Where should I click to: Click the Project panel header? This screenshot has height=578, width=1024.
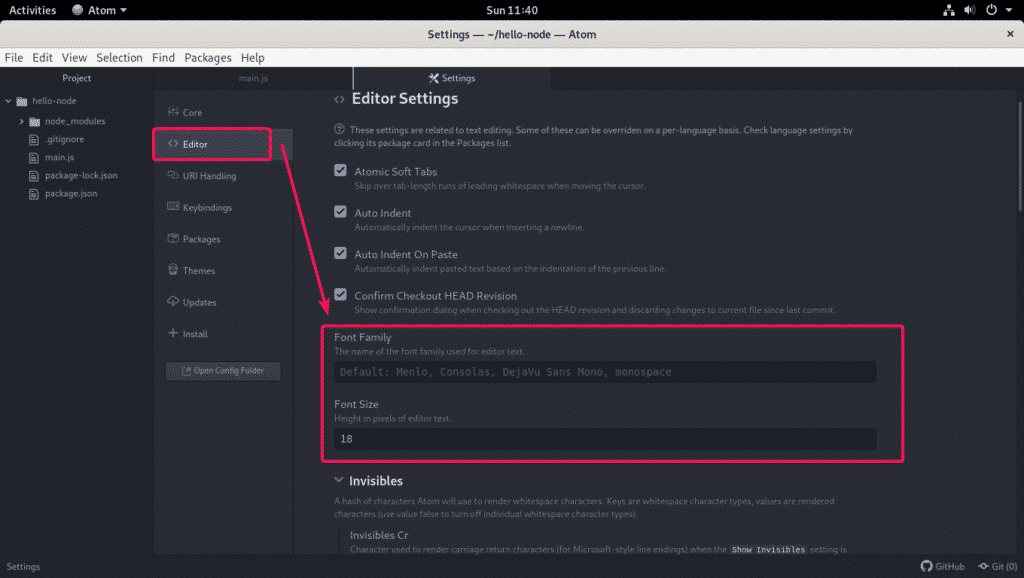[76, 78]
